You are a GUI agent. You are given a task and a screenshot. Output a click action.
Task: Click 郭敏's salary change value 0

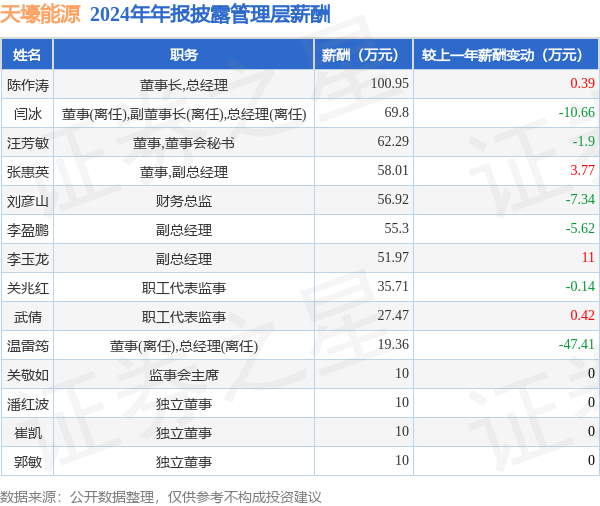(591, 460)
